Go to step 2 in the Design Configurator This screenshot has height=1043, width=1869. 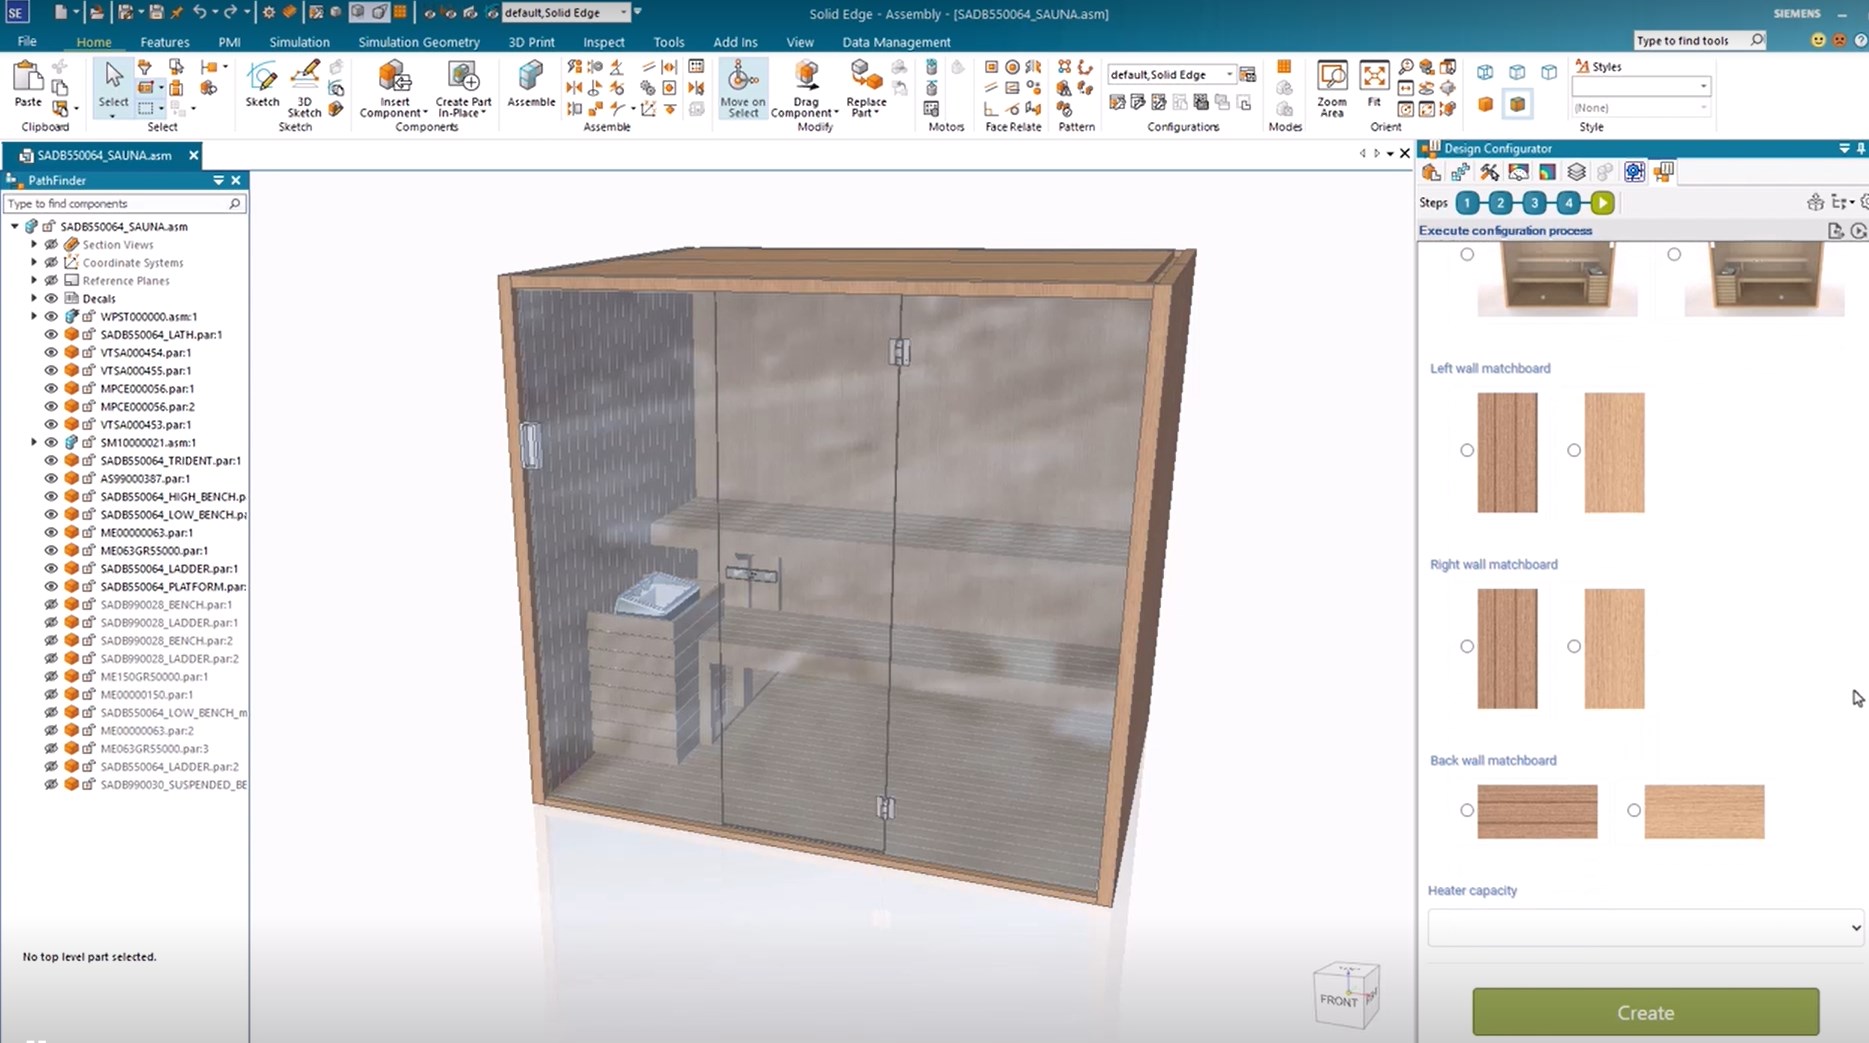pyautogui.click(x=1500, y=202)
